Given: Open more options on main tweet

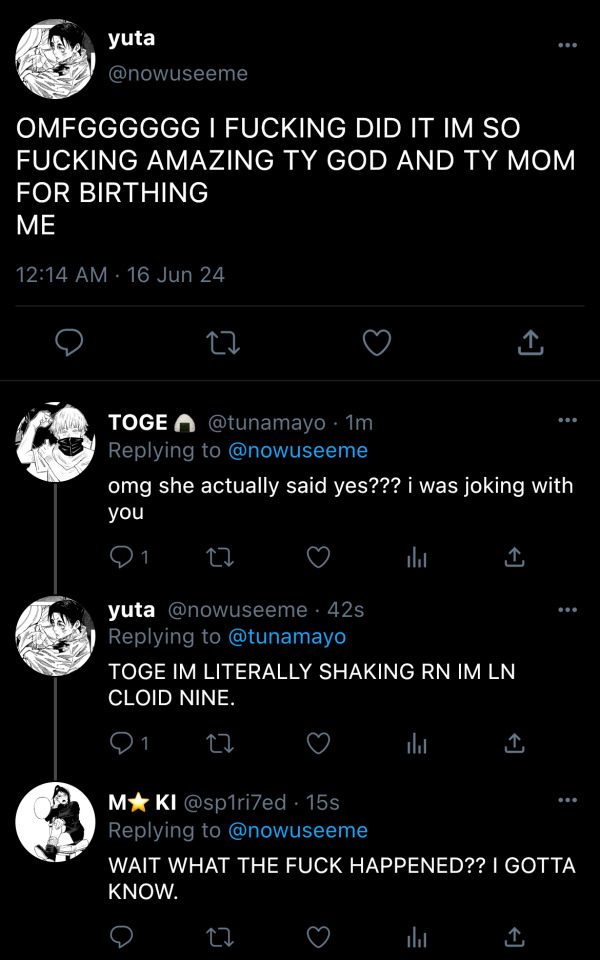Looking at the screenshot, I should [x=567, y=46].
